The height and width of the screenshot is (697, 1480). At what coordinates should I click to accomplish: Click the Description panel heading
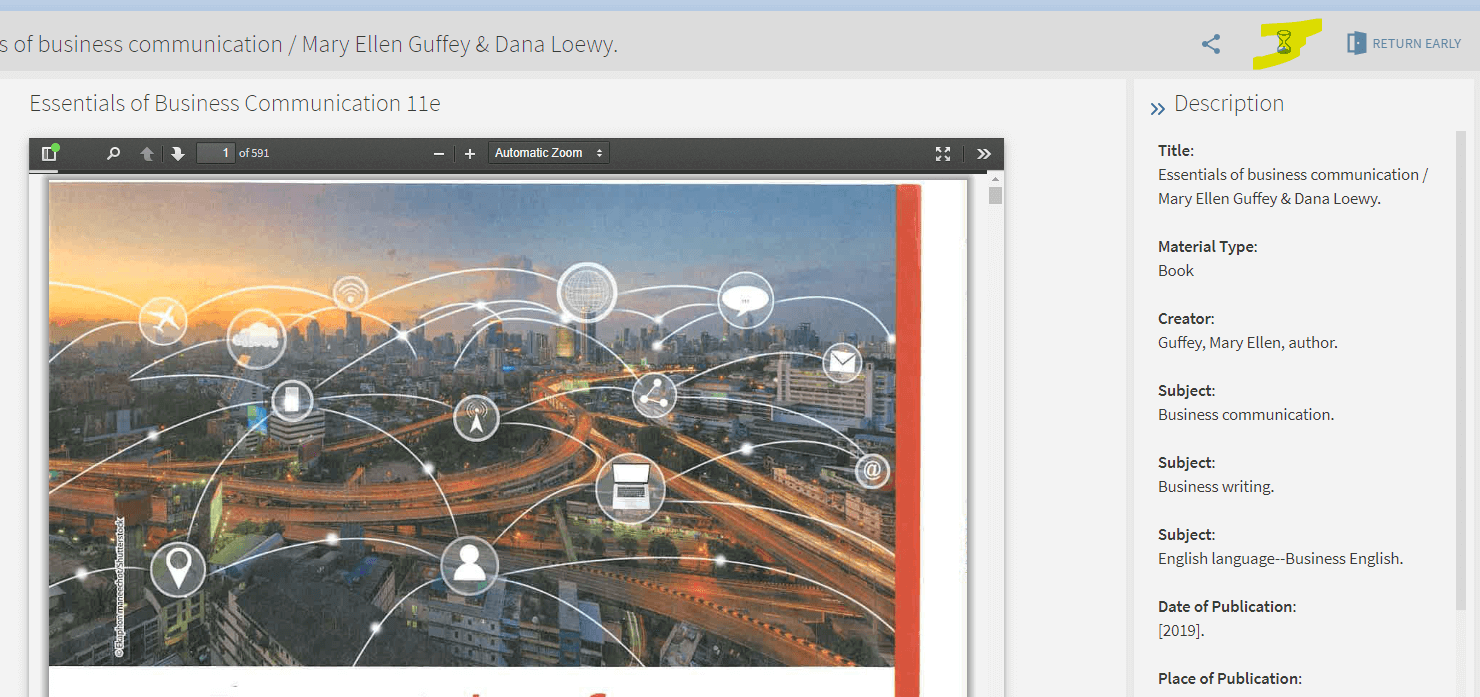[x=1228, y=104]
